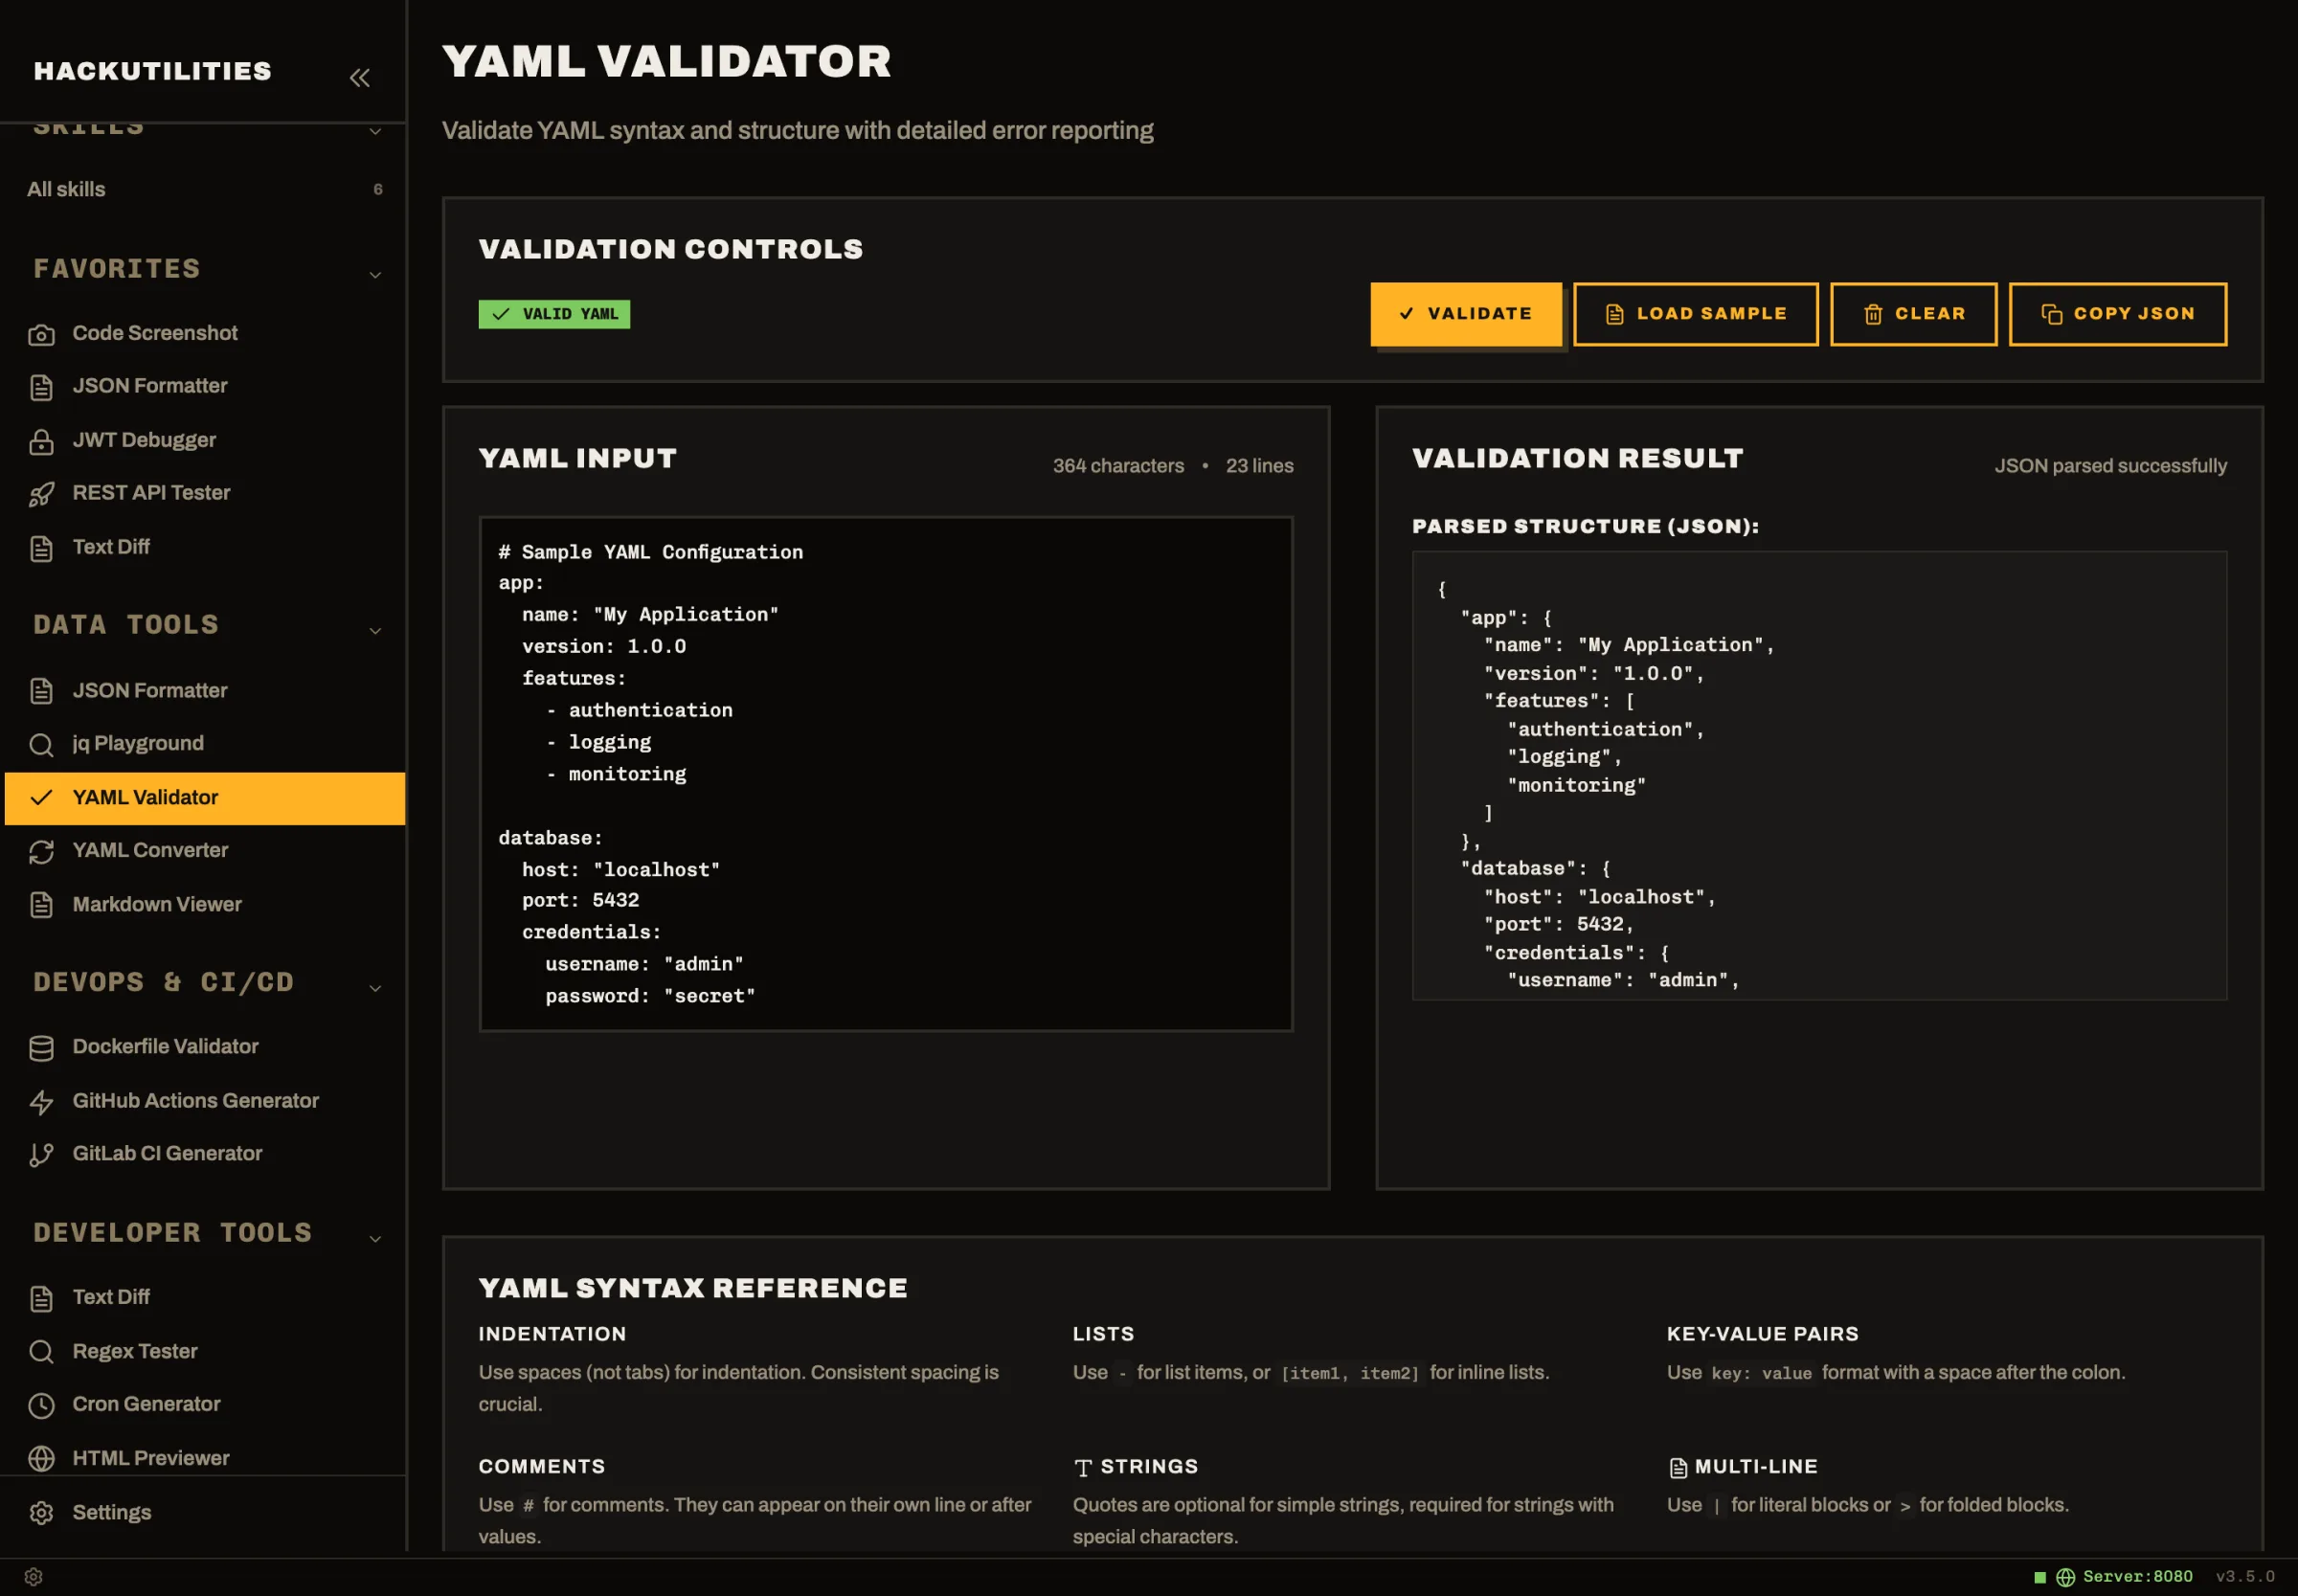
Task: Click the Server:8080 status text
Action: pyautogui.click(x=2138, y=1577)
